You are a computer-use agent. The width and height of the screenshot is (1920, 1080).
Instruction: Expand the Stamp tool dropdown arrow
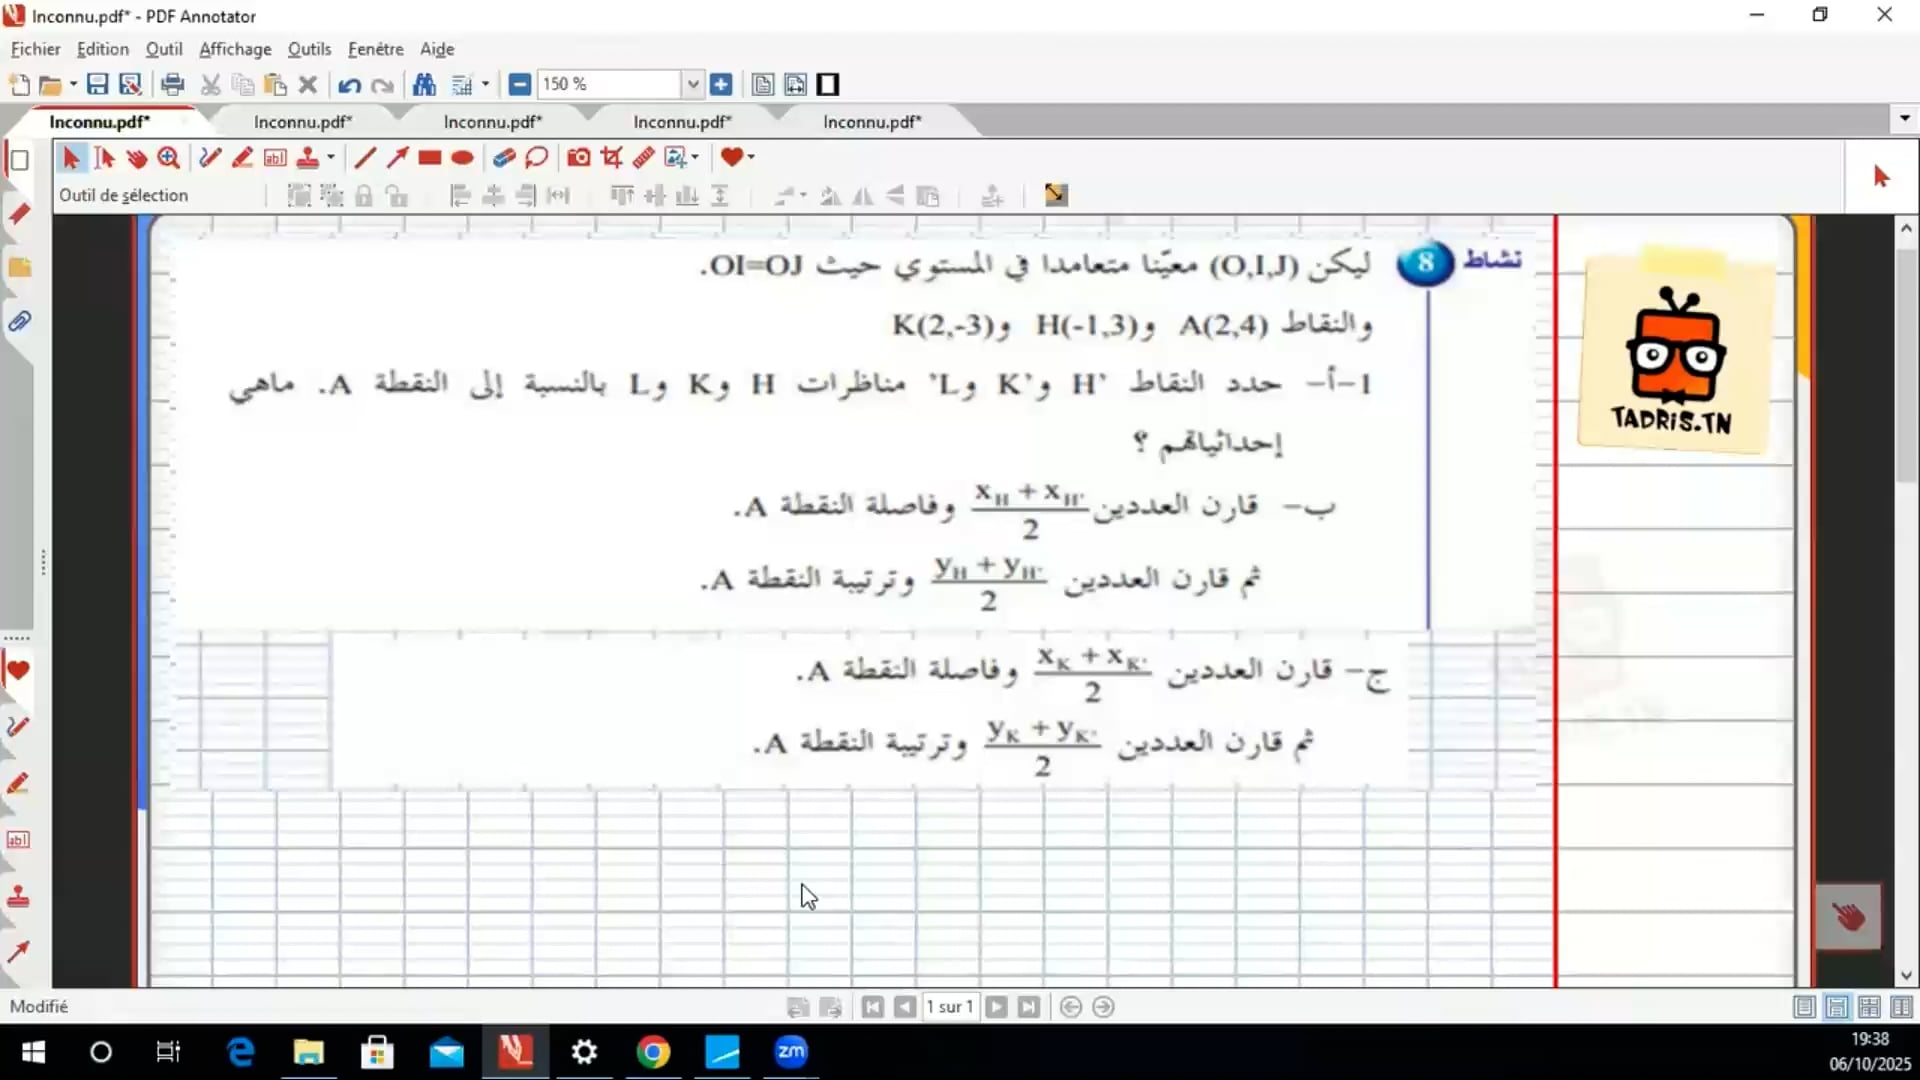point(331,157)
